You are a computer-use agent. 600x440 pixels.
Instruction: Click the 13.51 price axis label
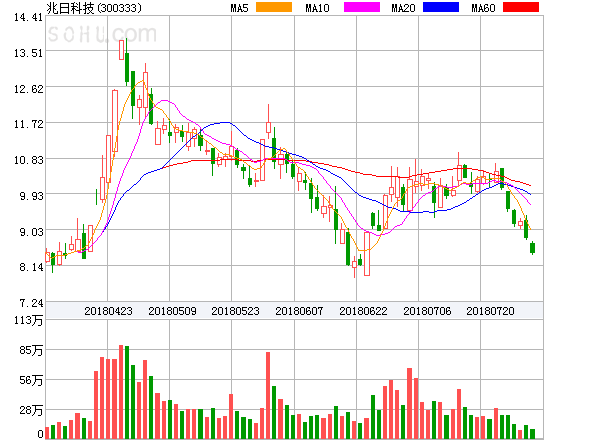pos(28,53)
